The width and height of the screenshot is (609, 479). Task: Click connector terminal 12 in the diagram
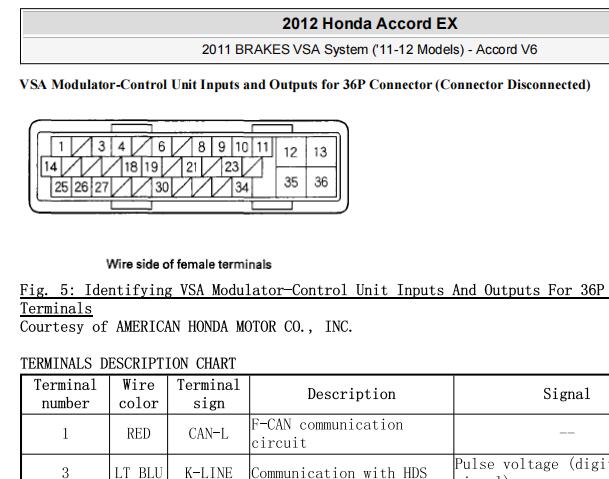[291, 152]
